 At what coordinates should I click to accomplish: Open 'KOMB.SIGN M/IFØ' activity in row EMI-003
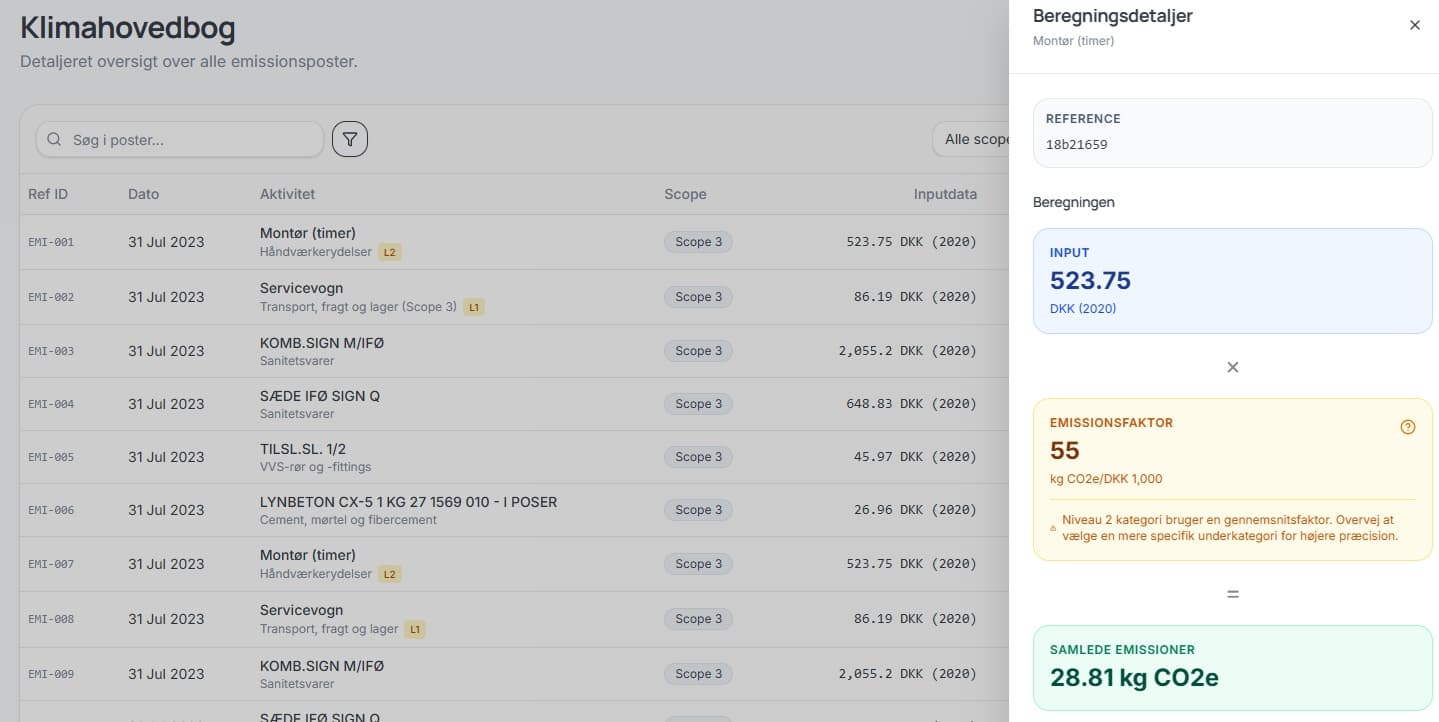click(322, 342)
